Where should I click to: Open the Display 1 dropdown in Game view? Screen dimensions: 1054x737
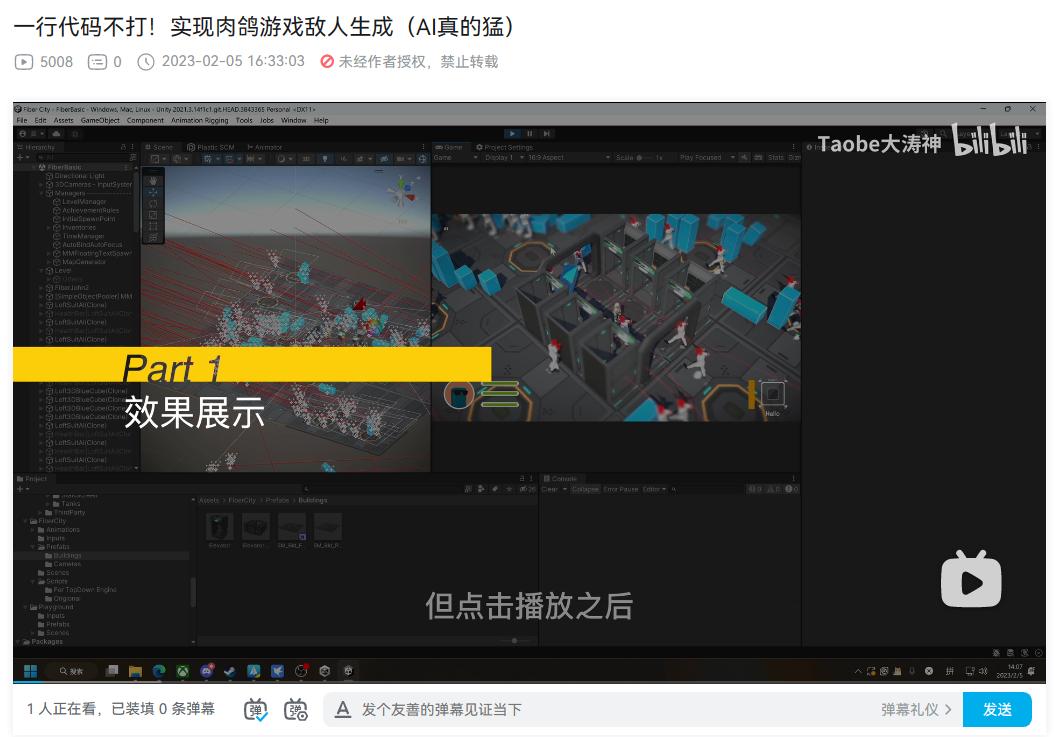point(504,157)
